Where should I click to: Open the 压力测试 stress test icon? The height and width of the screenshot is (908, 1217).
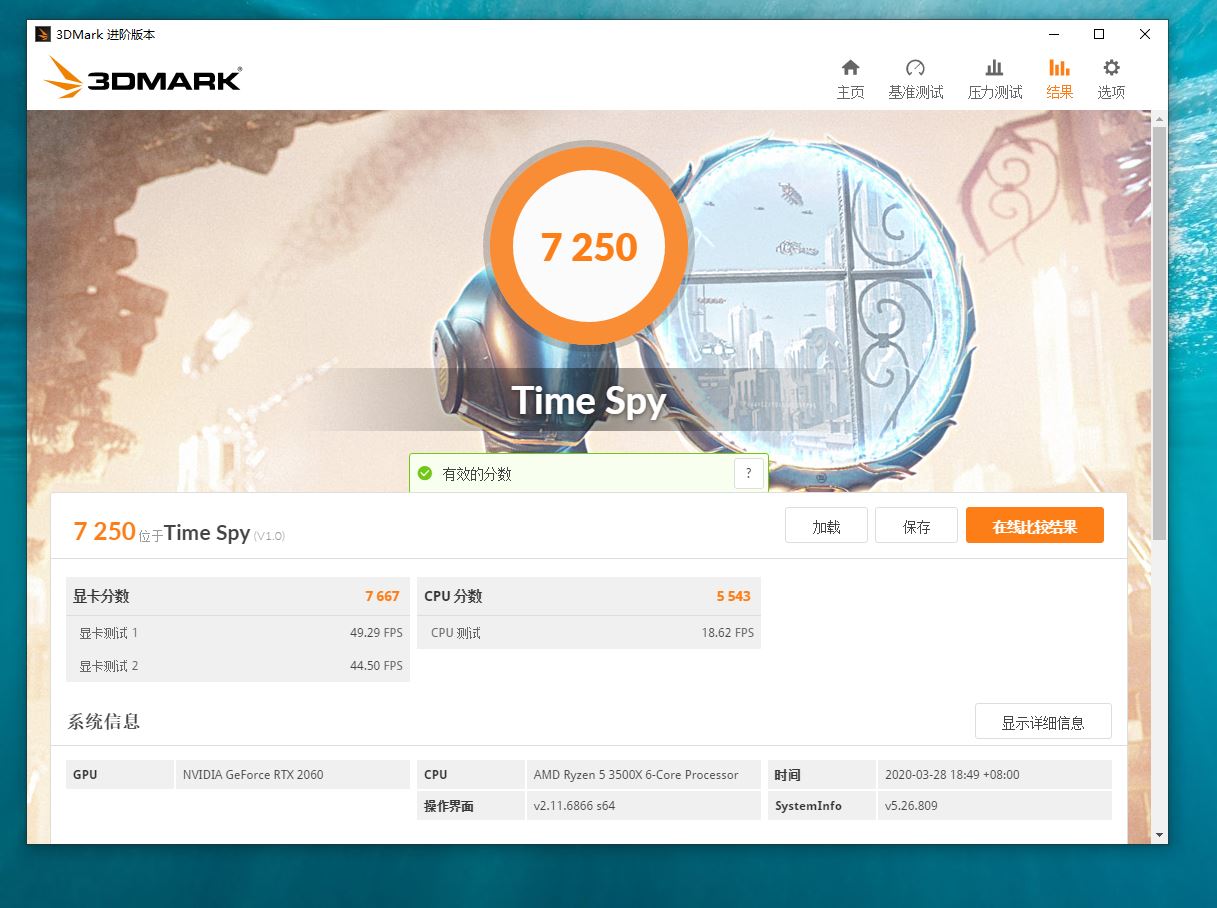[x=994, y=68]
